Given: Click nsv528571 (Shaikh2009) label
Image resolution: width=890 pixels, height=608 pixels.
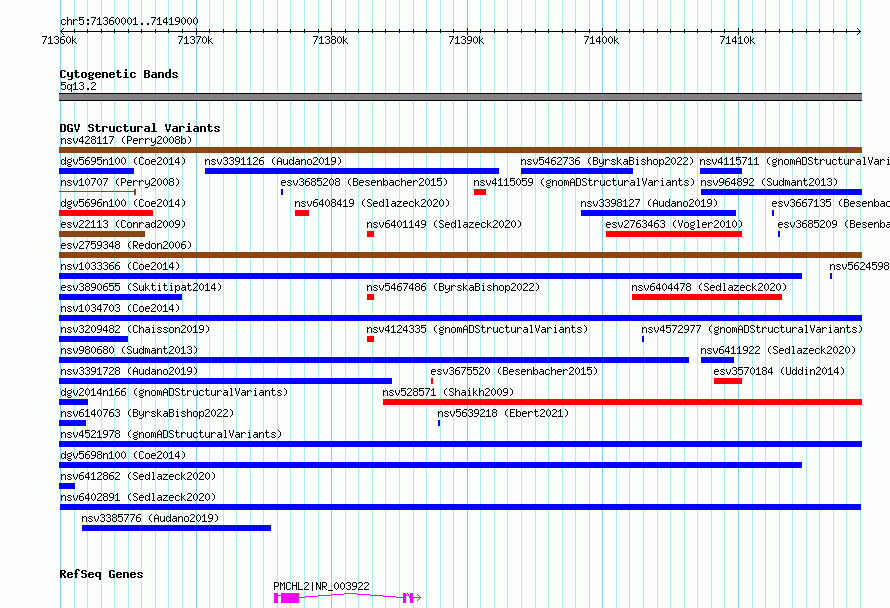Looking at the screenshot, I should click(448, 392).
